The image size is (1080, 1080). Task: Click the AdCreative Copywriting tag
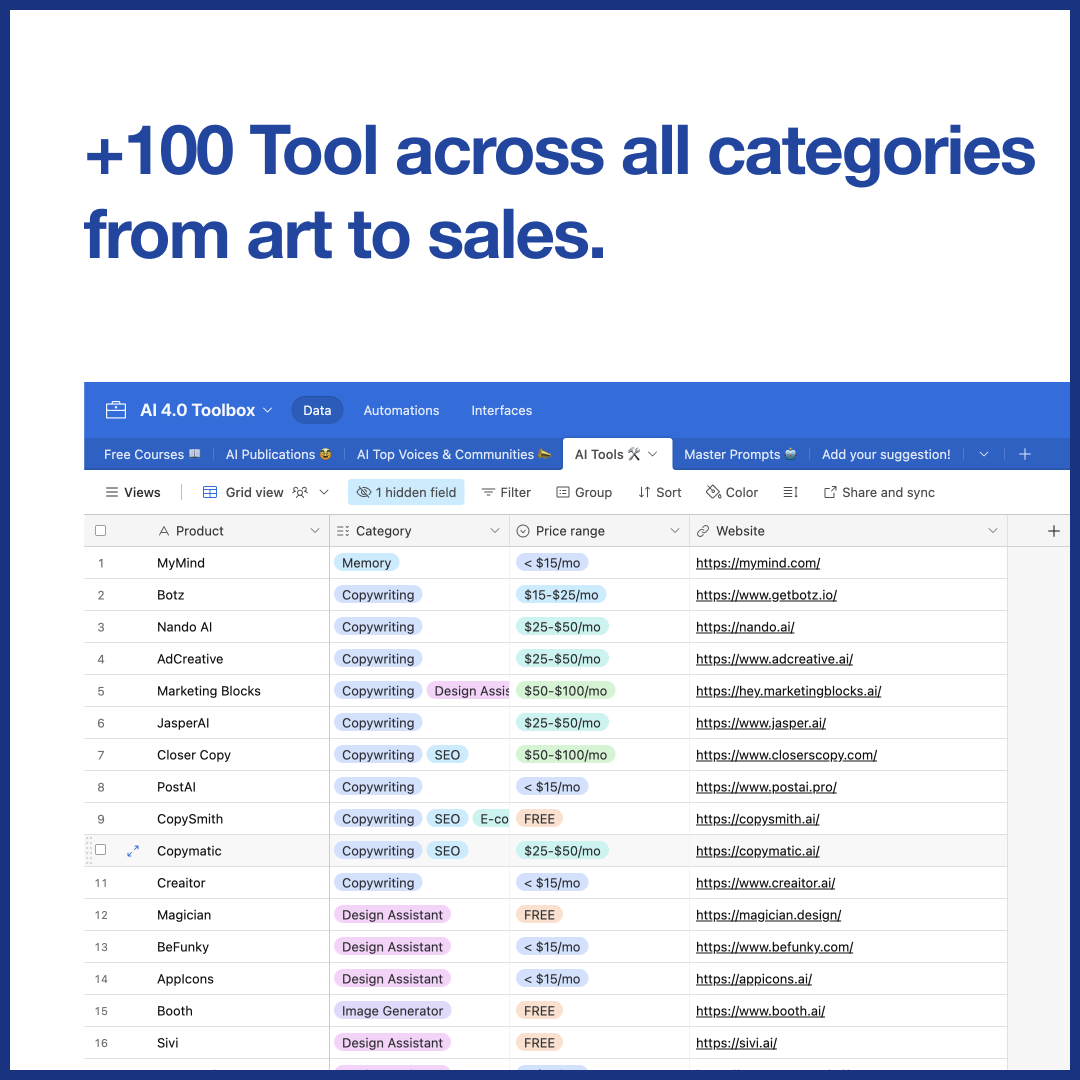[378, 659]
